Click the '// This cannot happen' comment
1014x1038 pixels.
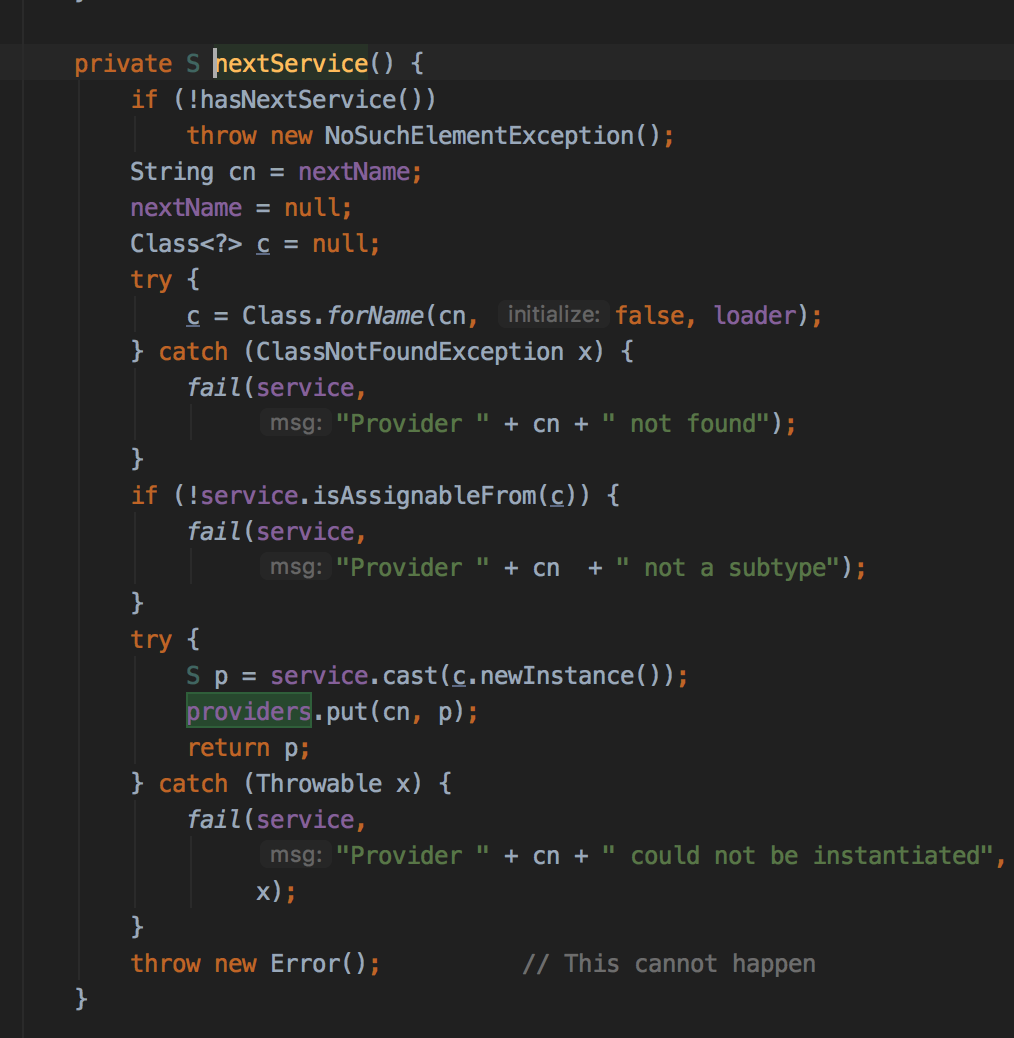[x=668, y=964]
